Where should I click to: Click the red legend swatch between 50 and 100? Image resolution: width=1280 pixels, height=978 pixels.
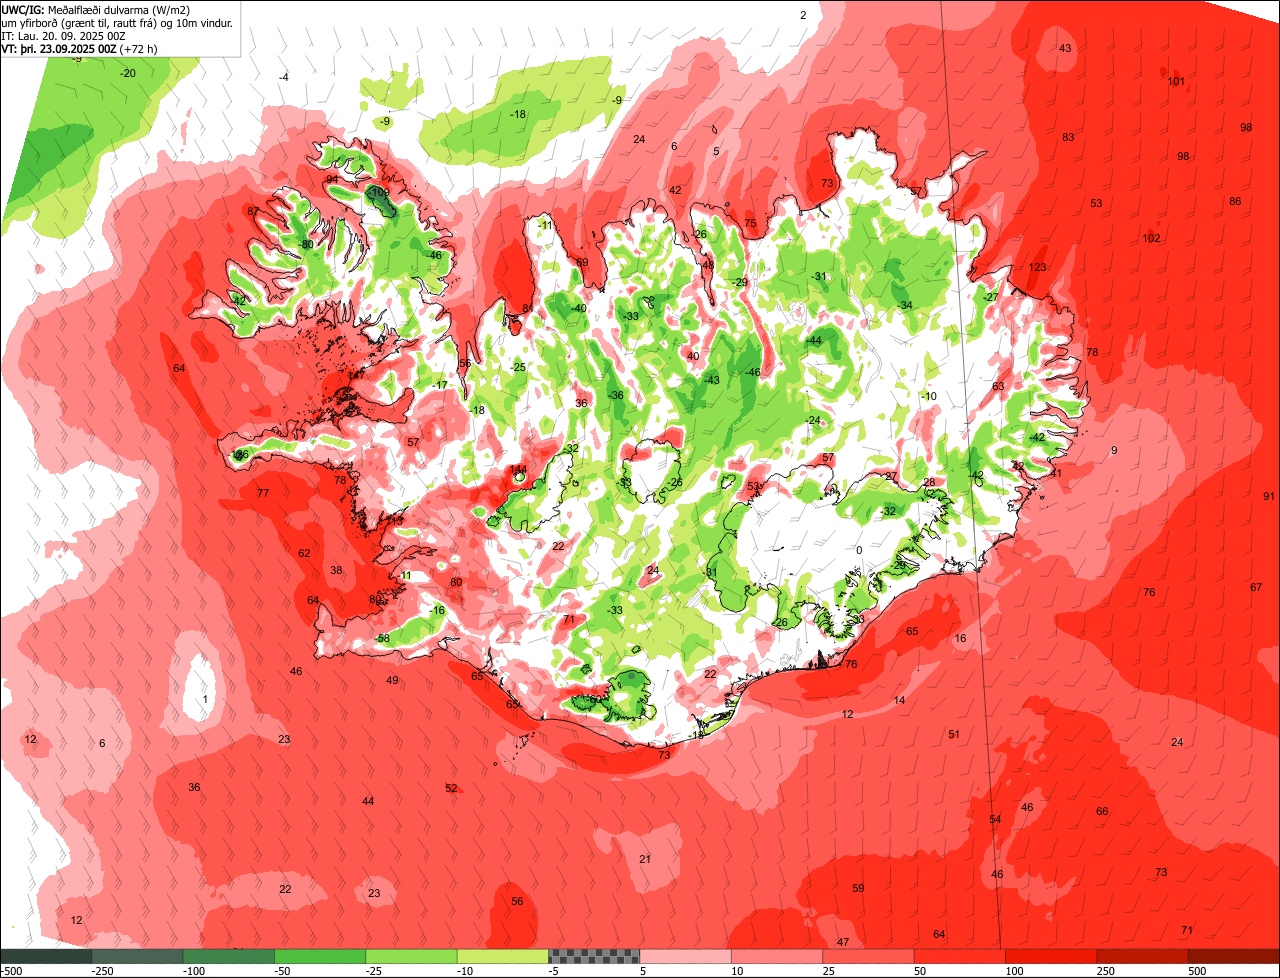pyautogui.click(x=960, y=956)
